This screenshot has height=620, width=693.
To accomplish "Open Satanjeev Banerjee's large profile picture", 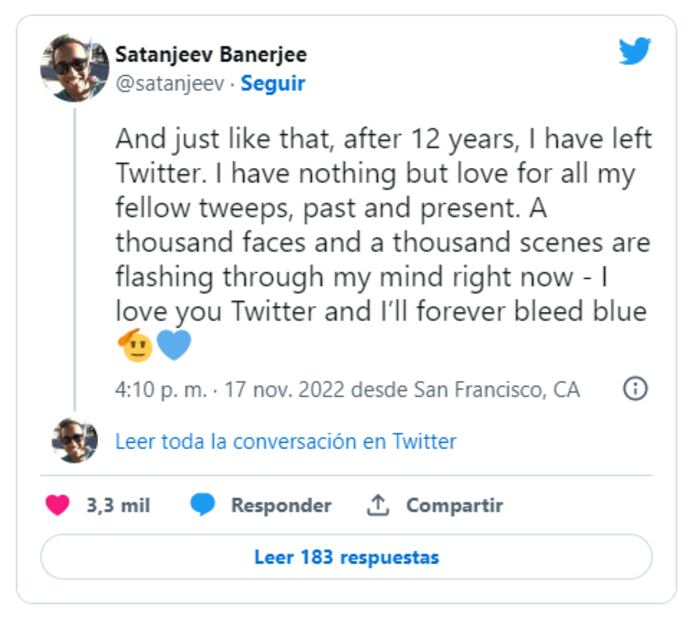I will coord(74,68).
